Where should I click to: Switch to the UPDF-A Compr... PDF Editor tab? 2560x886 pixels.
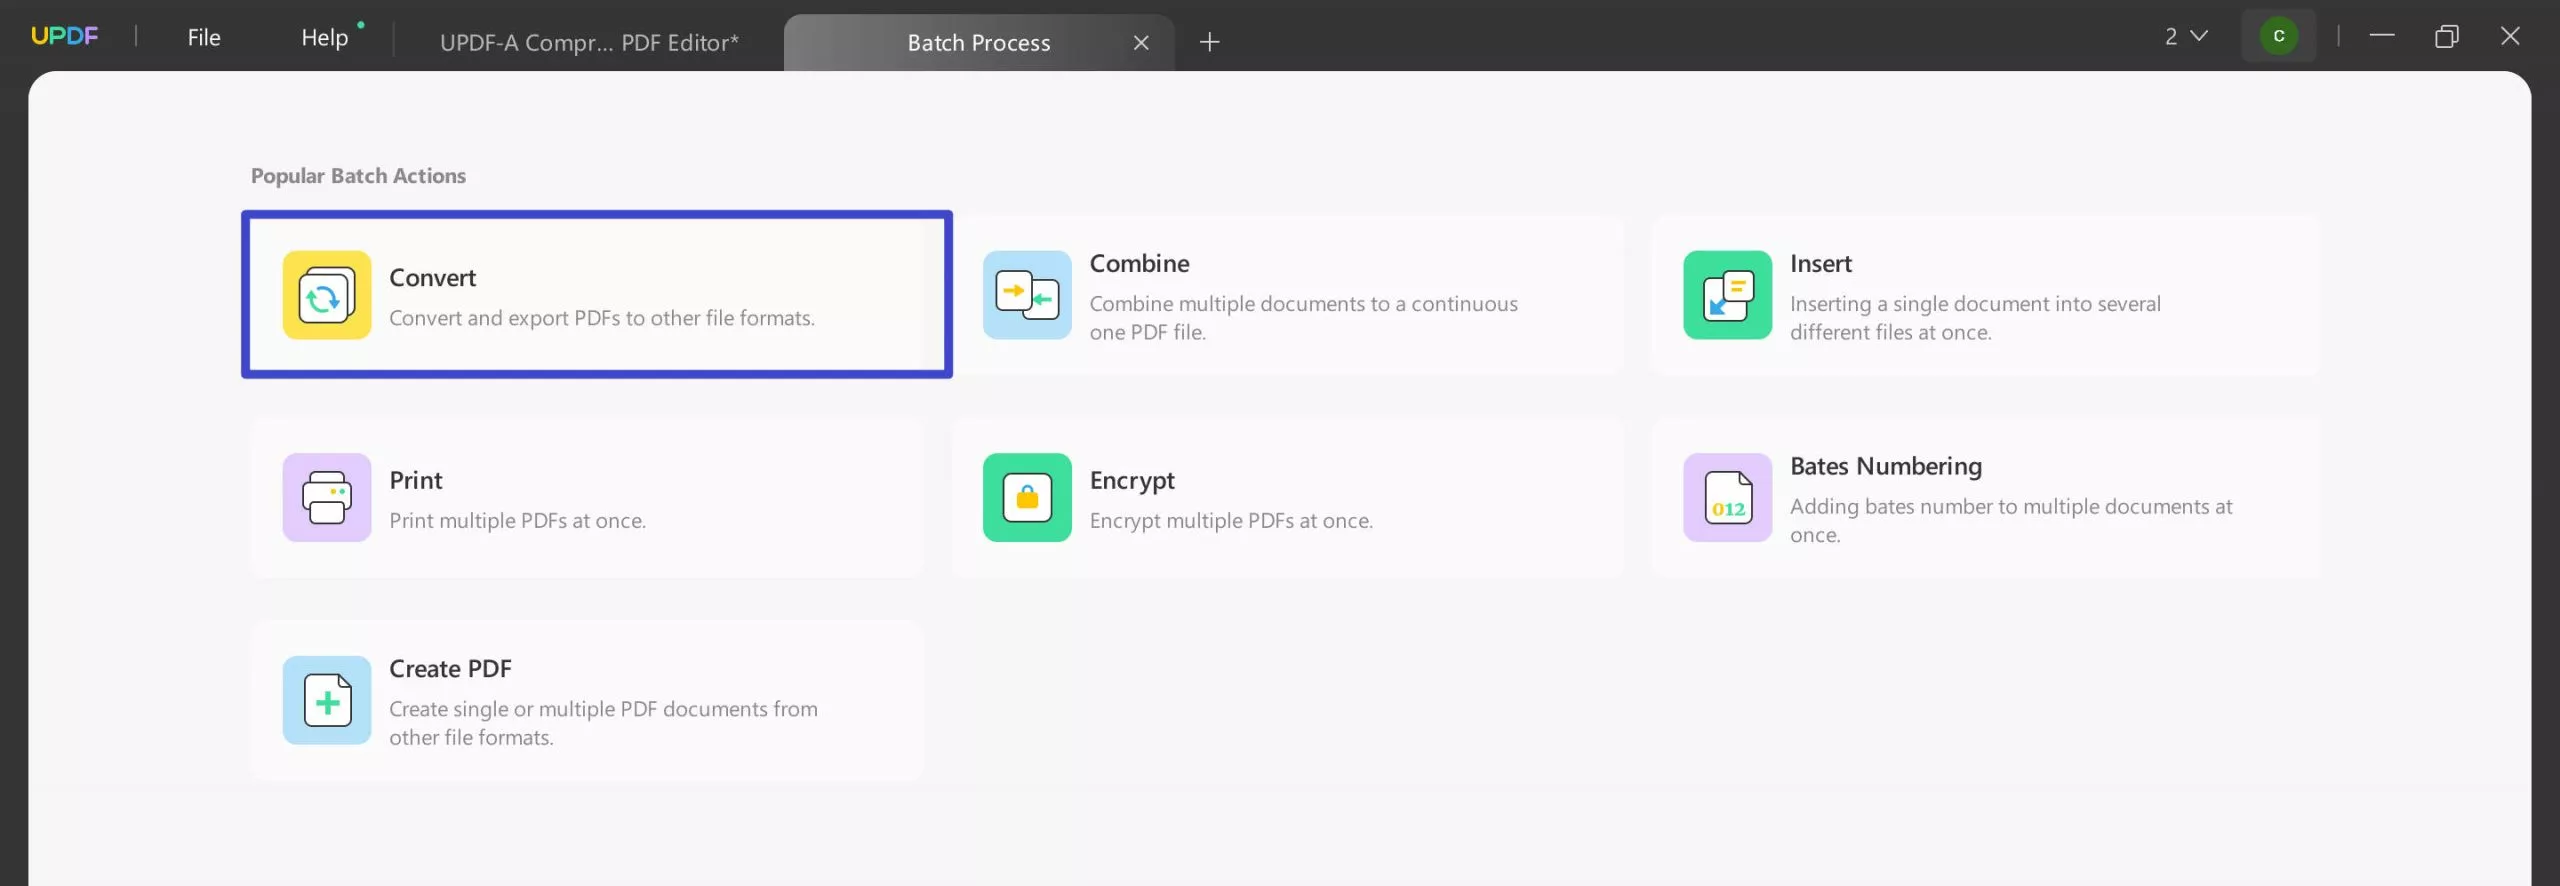click(589, 42)
